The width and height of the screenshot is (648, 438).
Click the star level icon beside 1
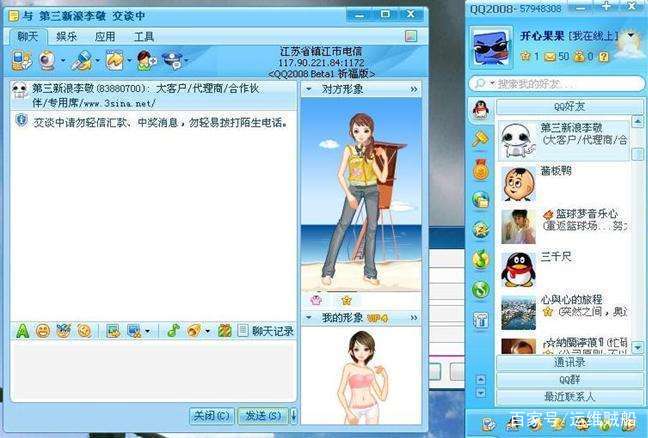[x=525, y=56]
